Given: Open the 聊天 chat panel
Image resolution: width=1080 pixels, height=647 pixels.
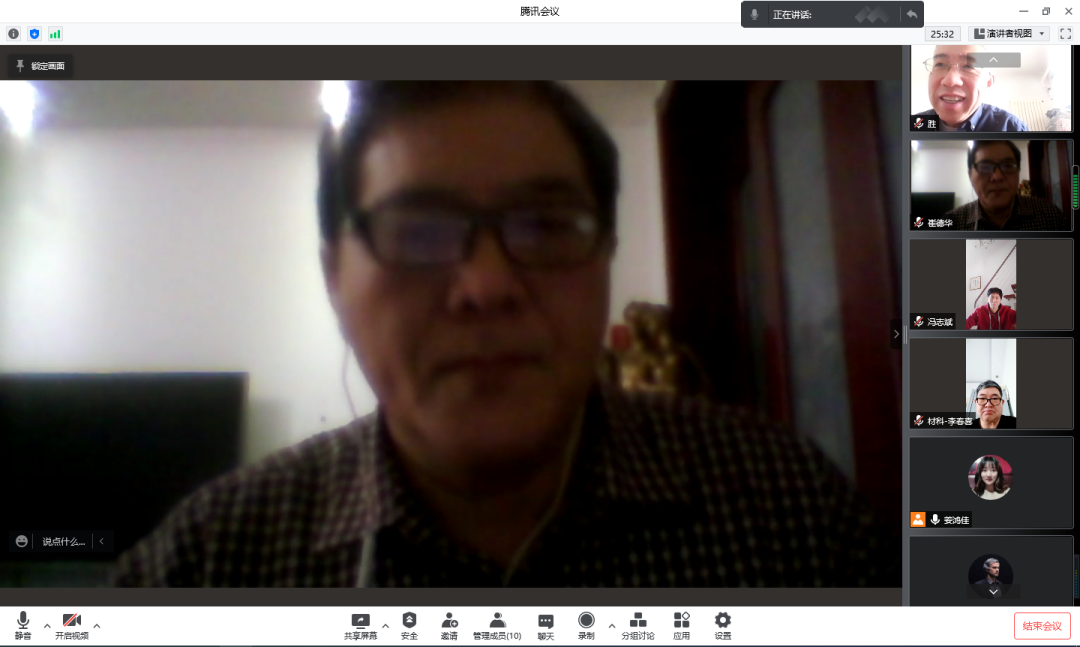Looking at the screenshot, I should pyautogui.click(x=545, y=626).
